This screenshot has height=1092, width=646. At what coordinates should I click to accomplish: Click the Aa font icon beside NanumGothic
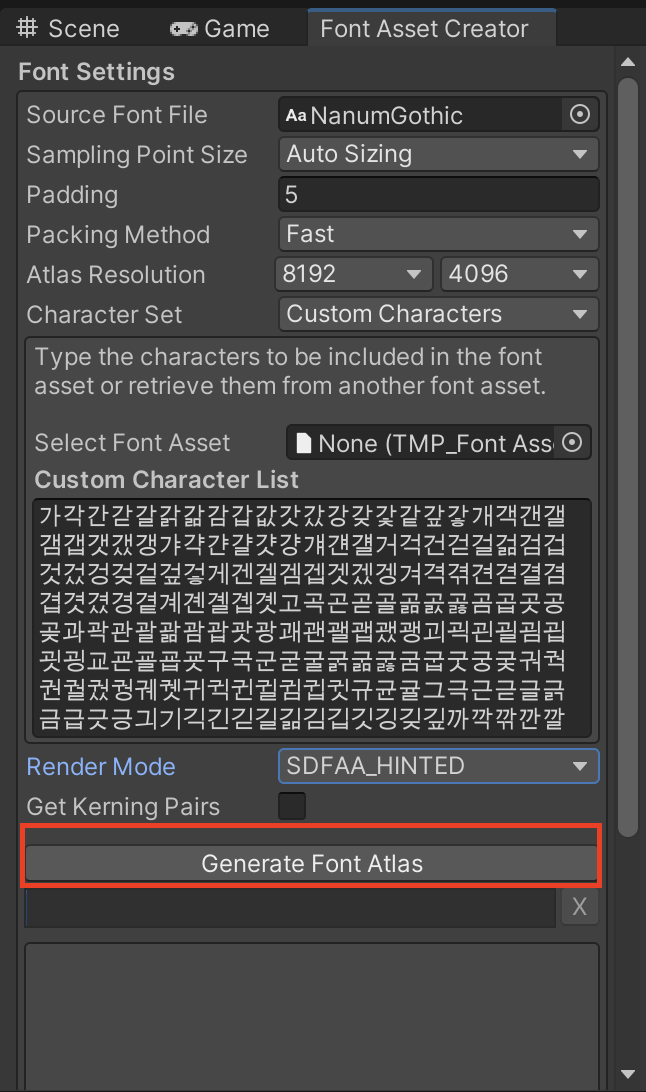296,116
